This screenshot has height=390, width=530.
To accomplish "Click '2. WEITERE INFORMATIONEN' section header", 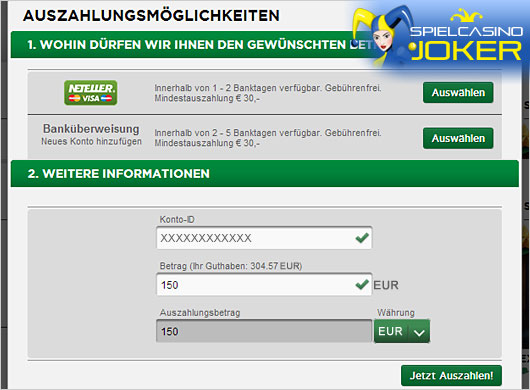I will (x=264, y=173).
